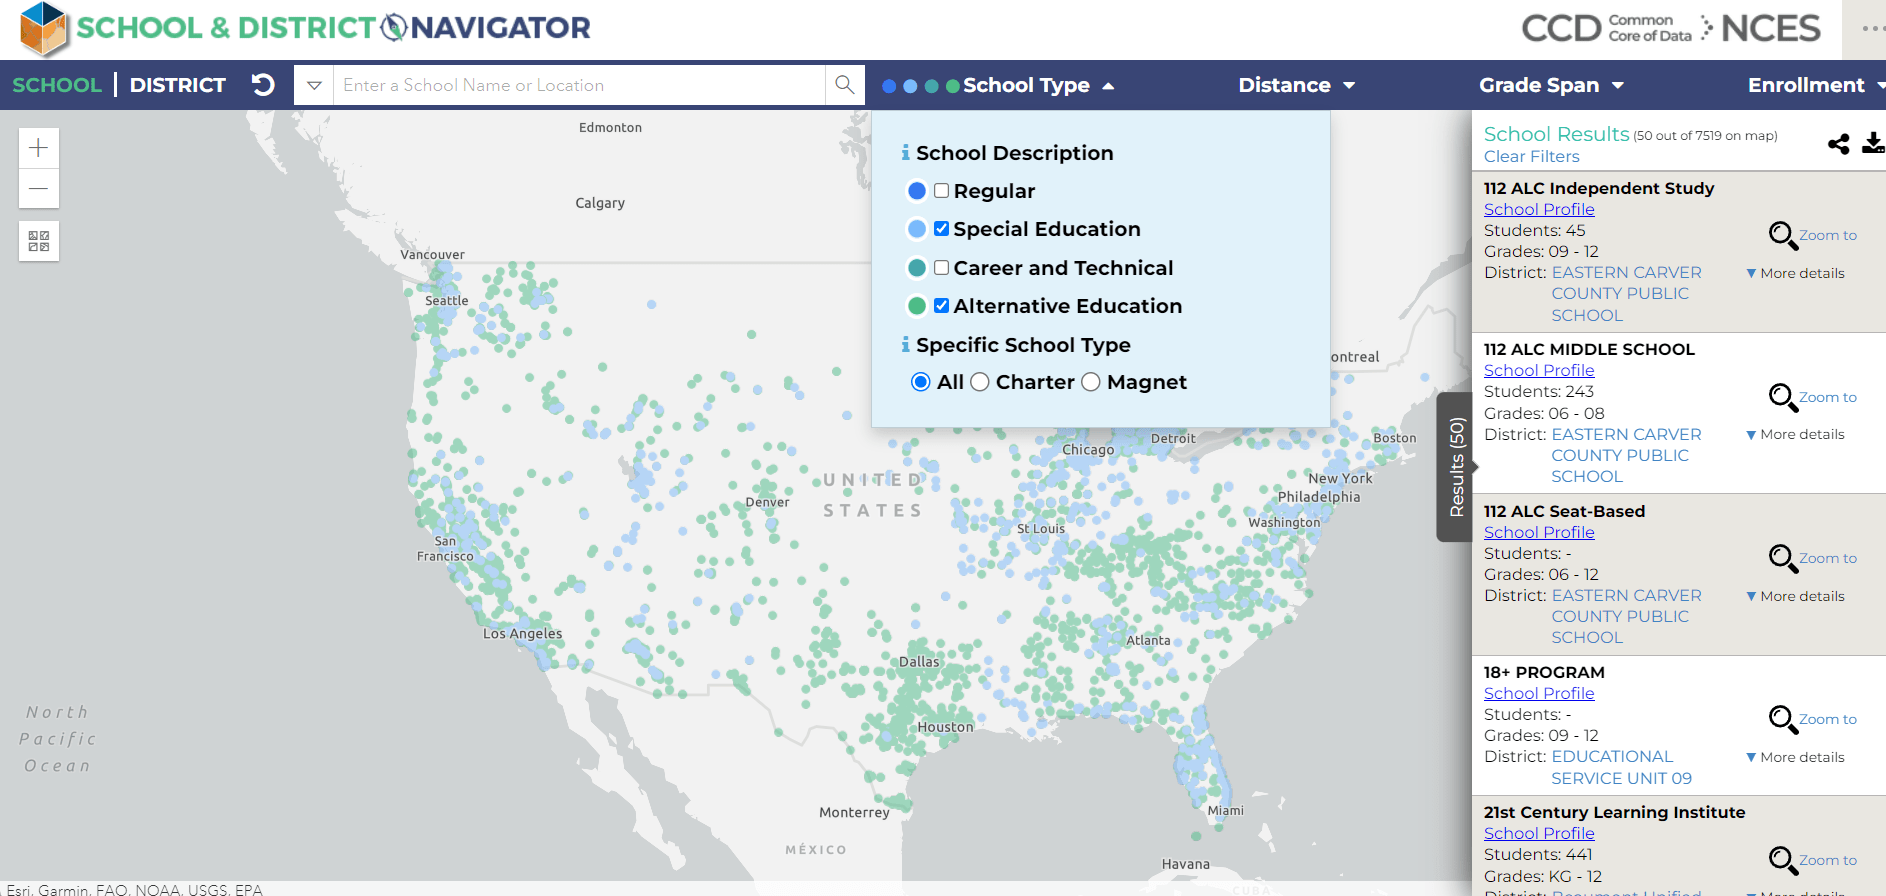Collapse the Results (50) side tab

tap(1455, 467)
